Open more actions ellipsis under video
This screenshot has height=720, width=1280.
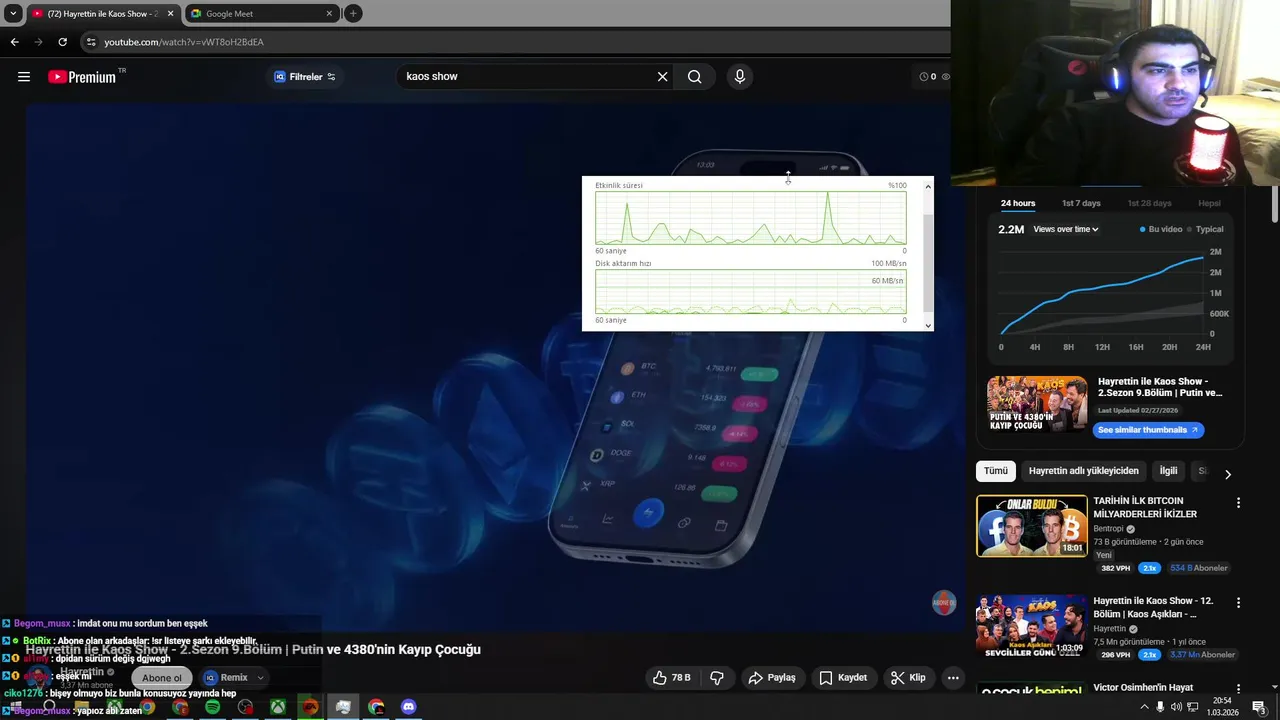point(953,678)
